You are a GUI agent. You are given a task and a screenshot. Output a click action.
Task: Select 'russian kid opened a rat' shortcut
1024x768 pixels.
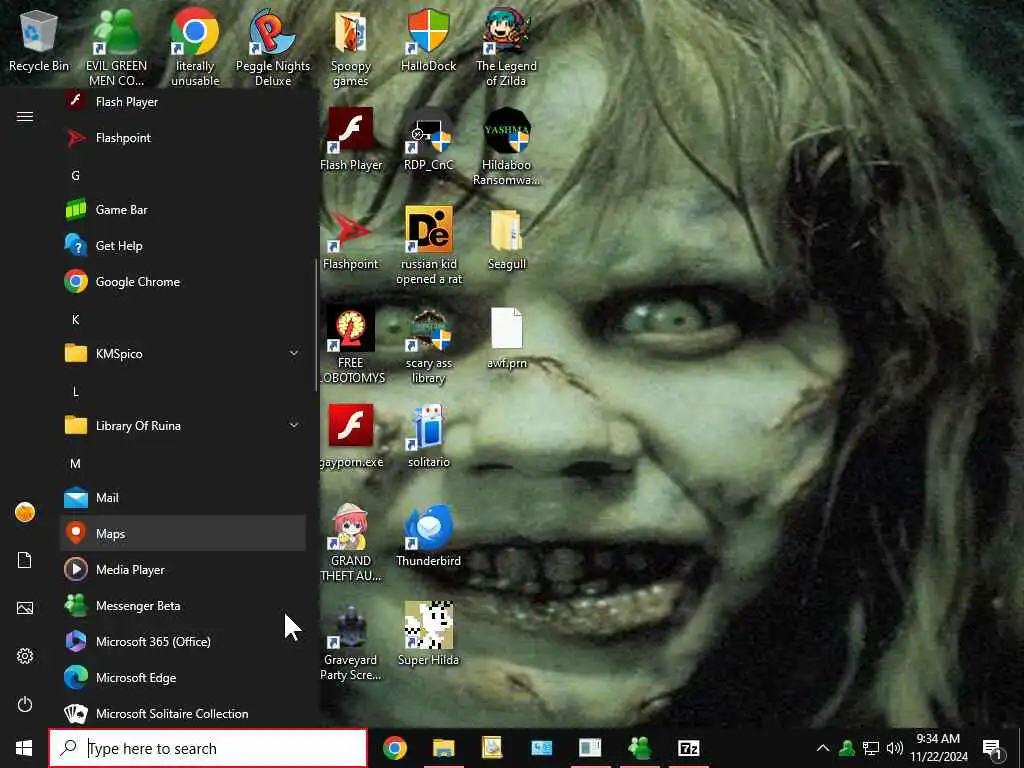428,246
